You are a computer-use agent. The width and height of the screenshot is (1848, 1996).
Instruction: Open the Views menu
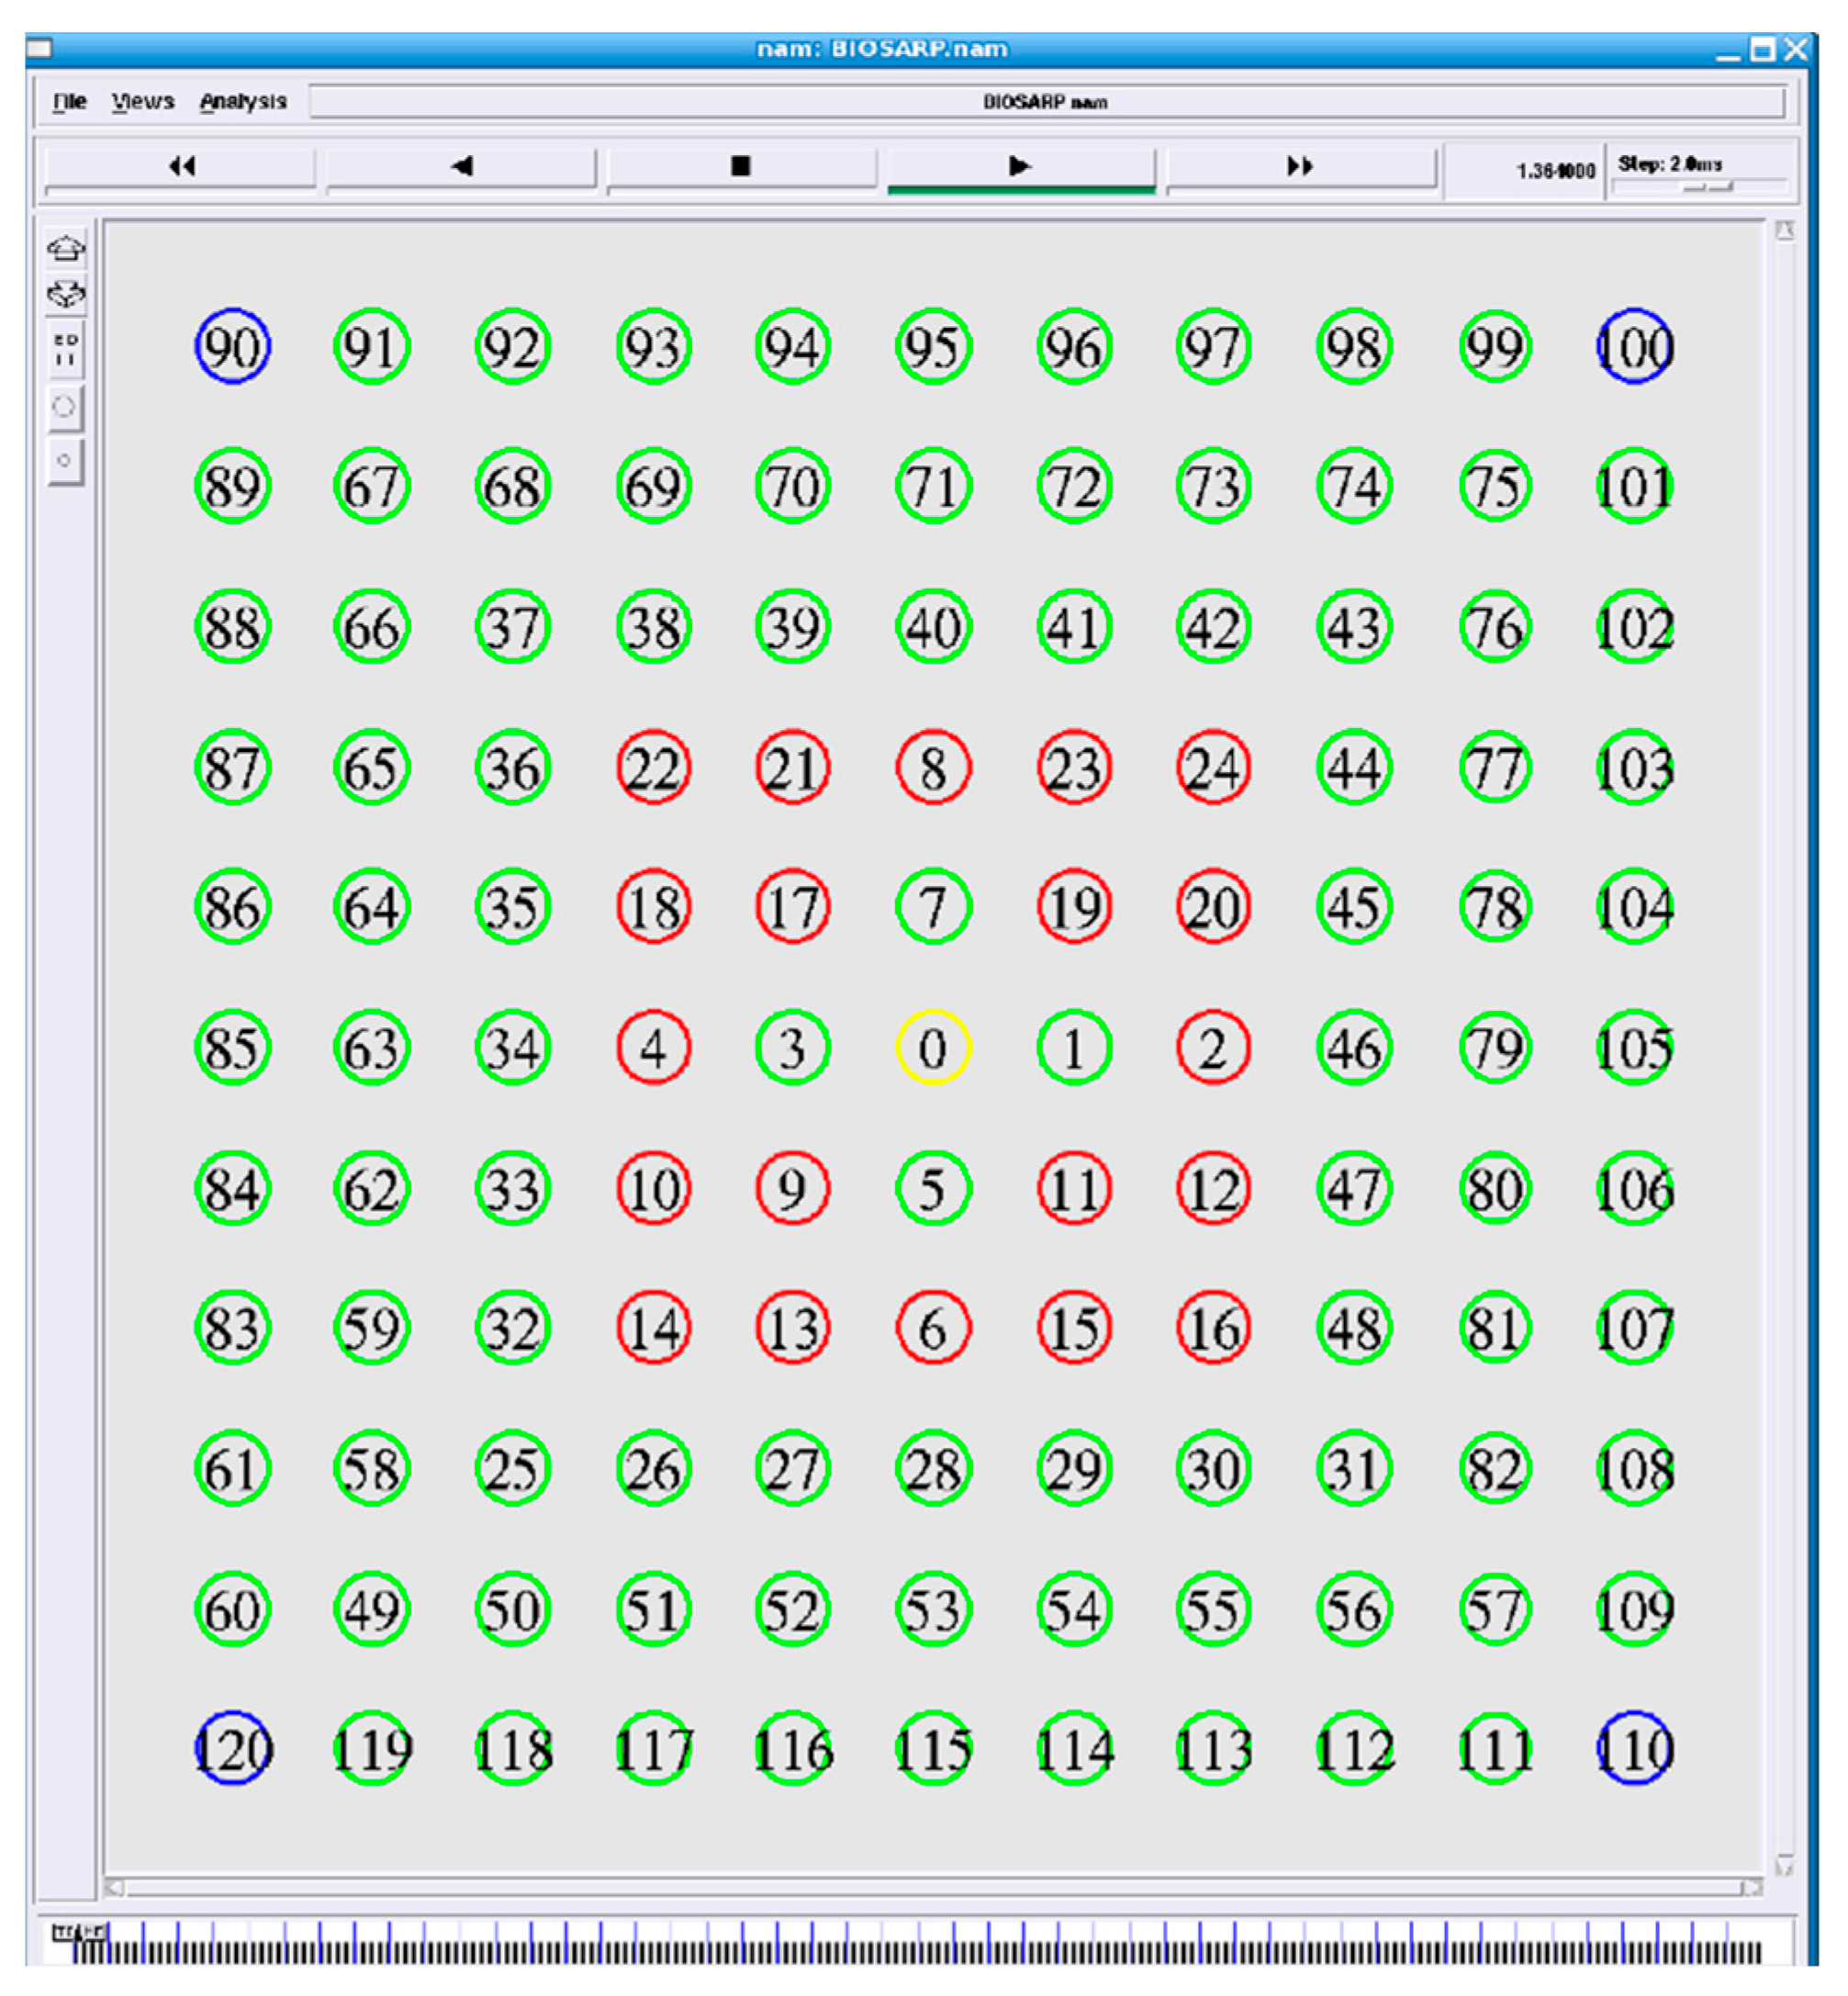tap(142, 101)
